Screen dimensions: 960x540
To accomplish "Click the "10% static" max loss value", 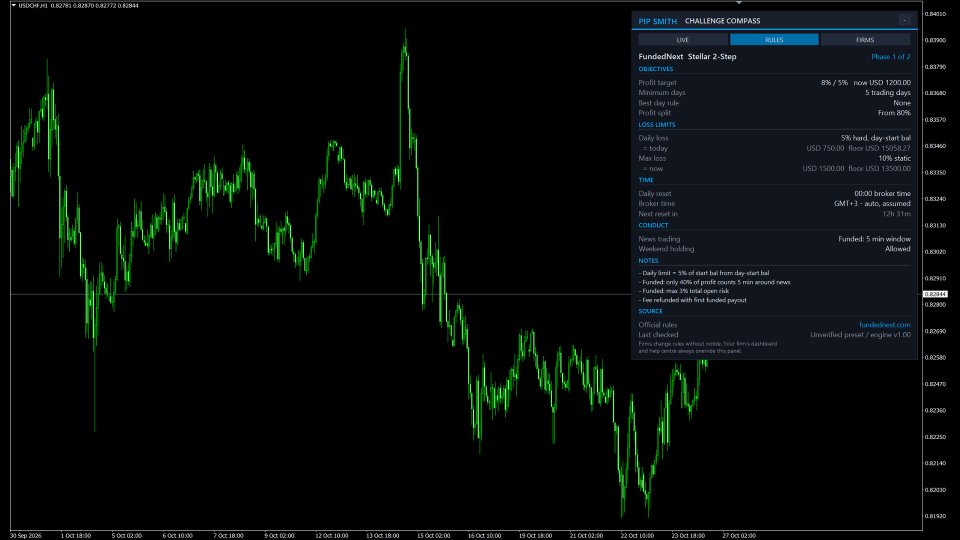I will click(894, 158).
